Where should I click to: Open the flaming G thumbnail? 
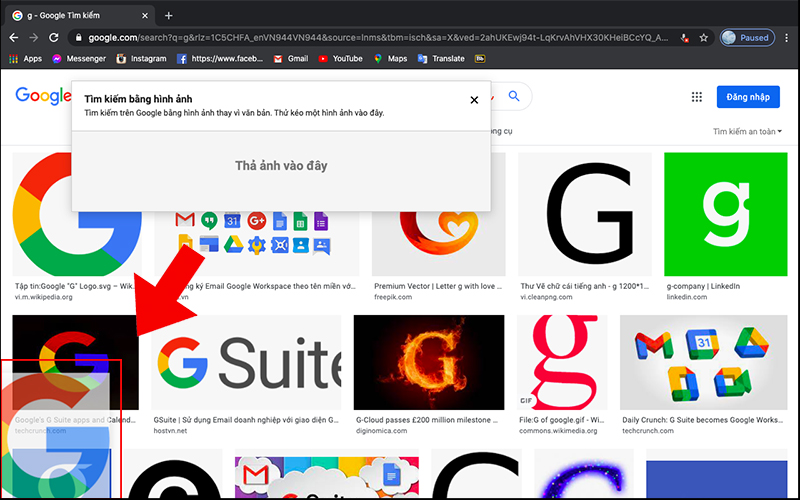click(x=429, y=362)
